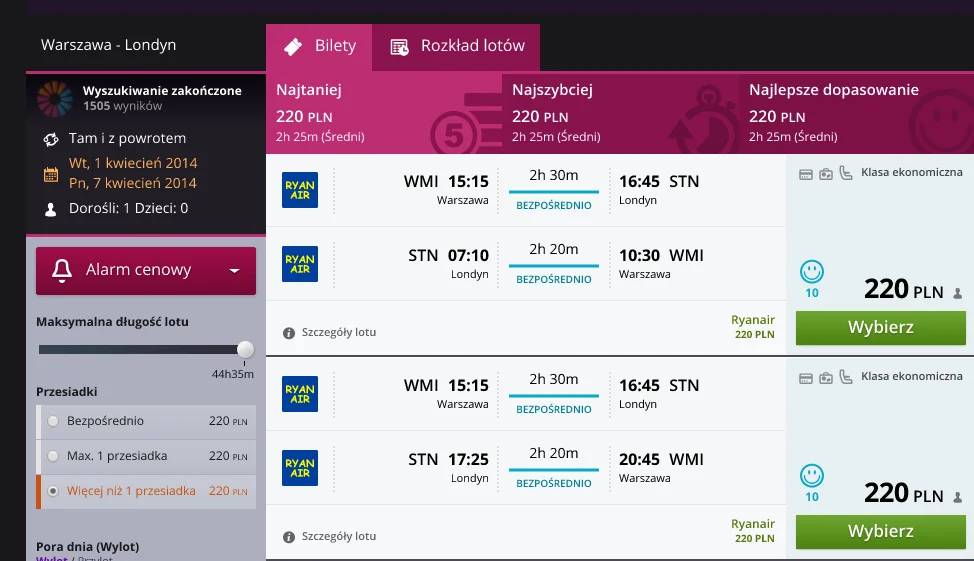974x561 pixels.
Task: Click Wybierz button for the first offer
Action: tap(880, 327)
